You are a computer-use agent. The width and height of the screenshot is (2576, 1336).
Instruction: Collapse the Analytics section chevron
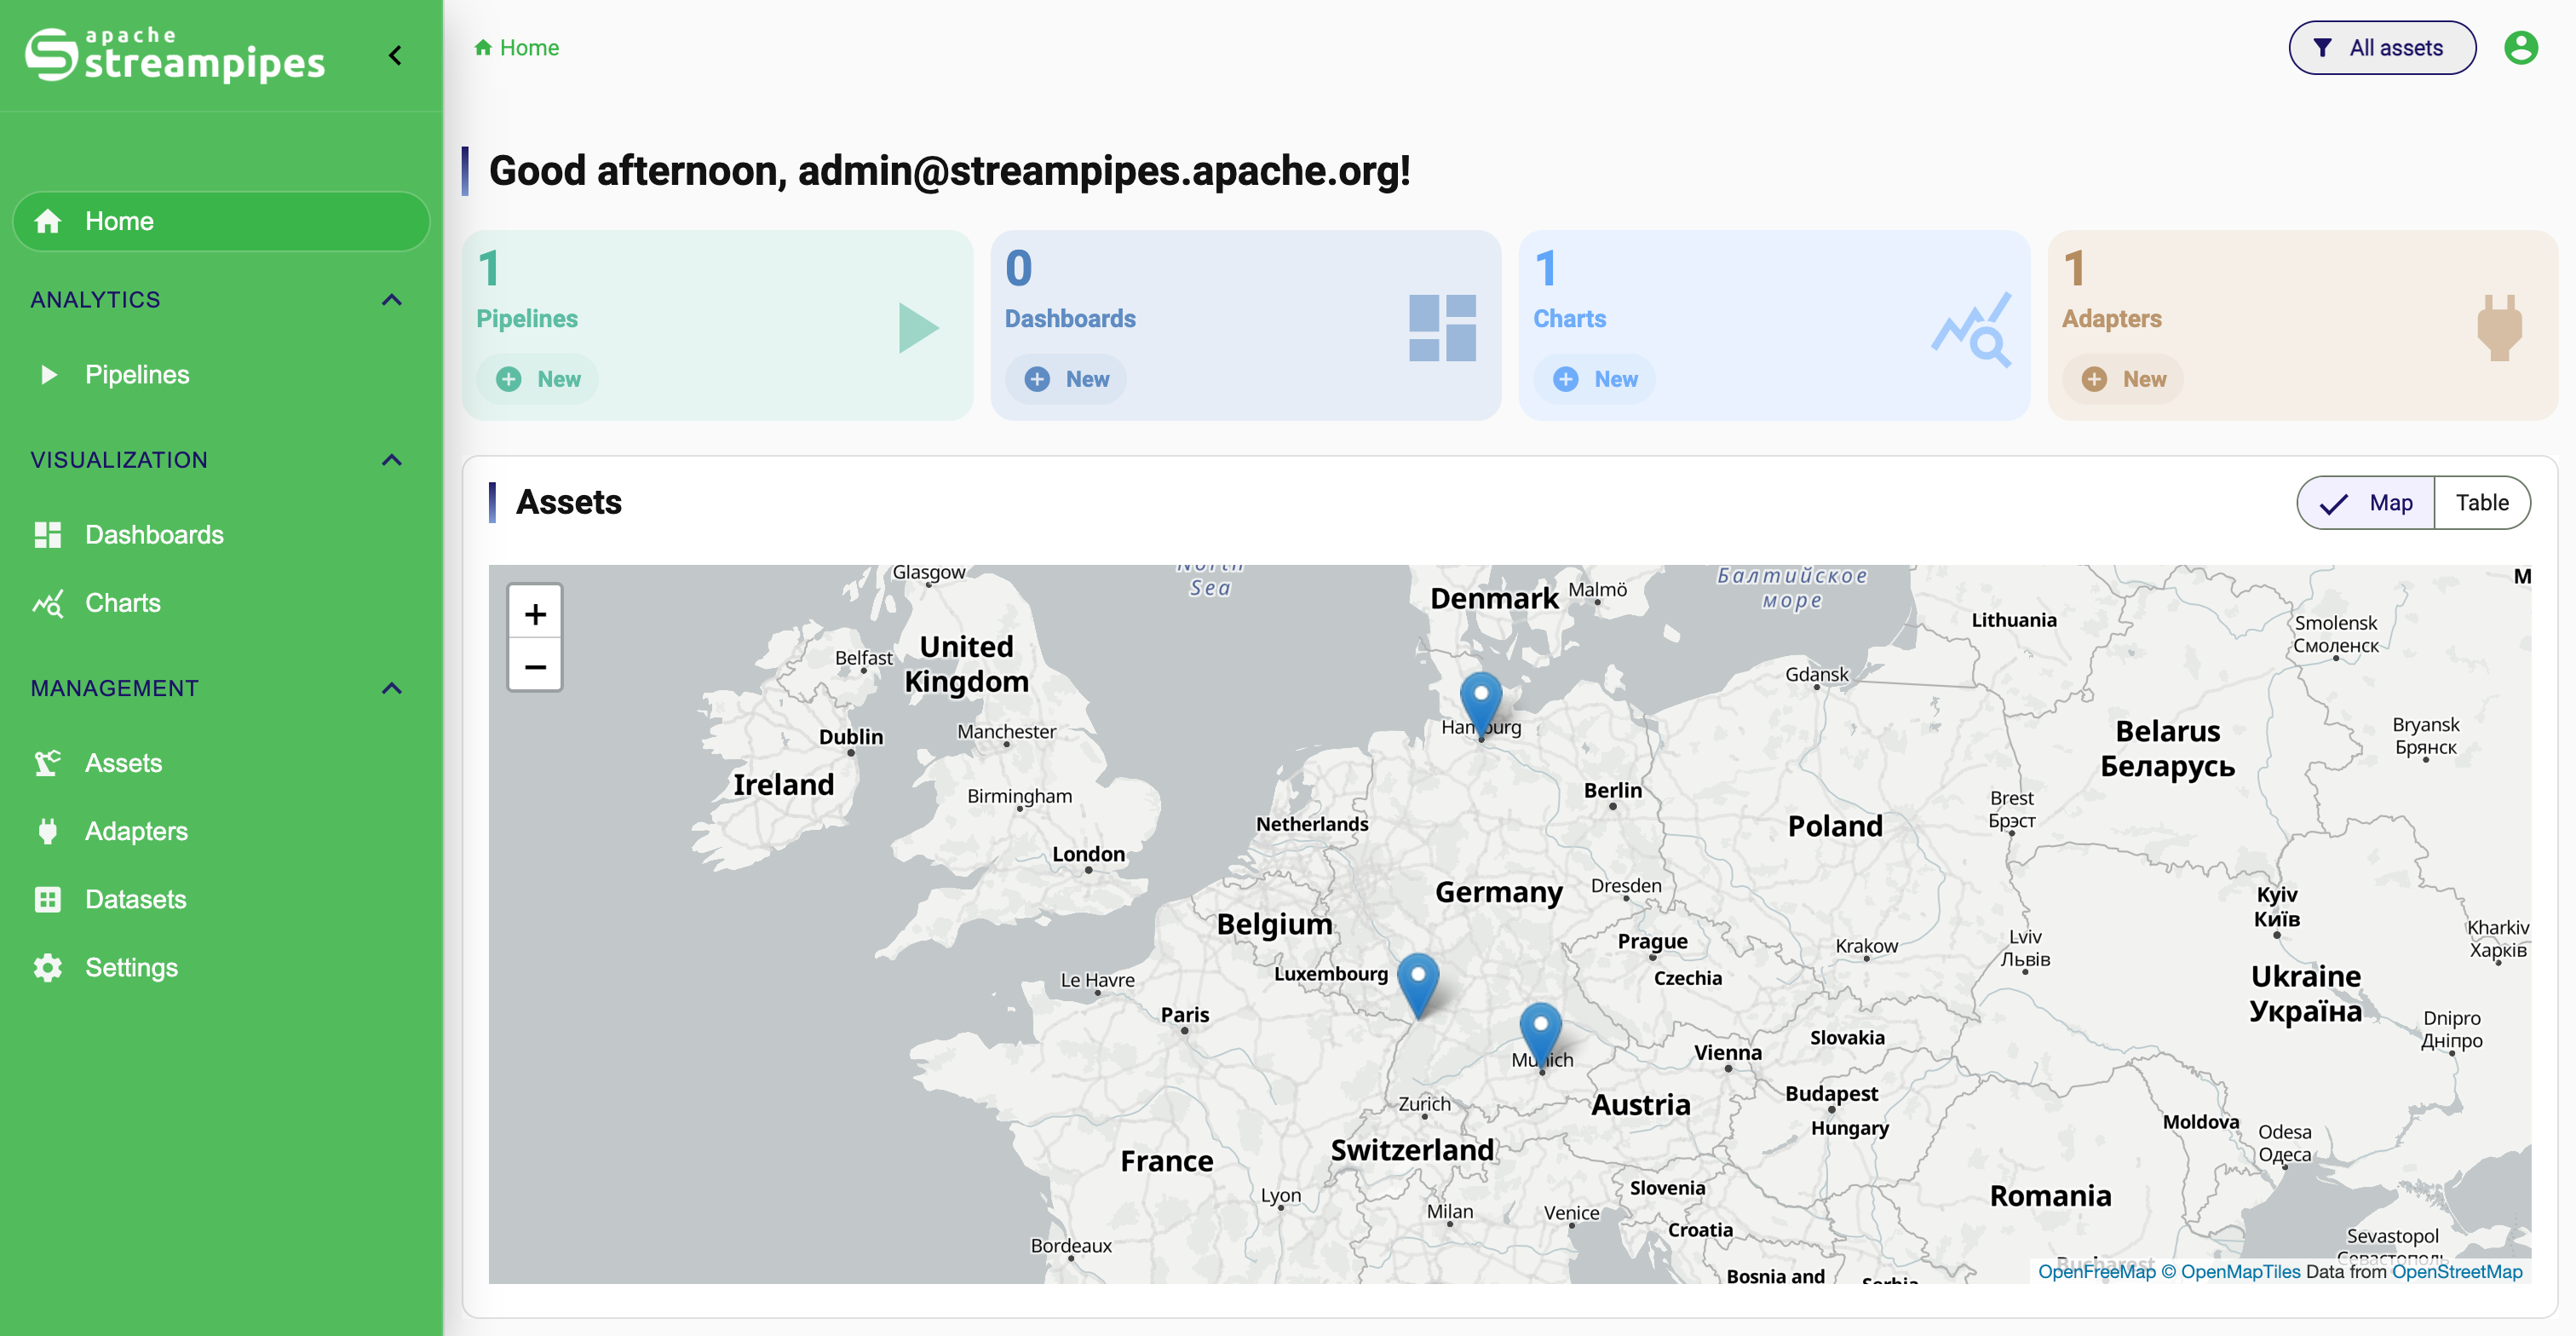(392, 300)
